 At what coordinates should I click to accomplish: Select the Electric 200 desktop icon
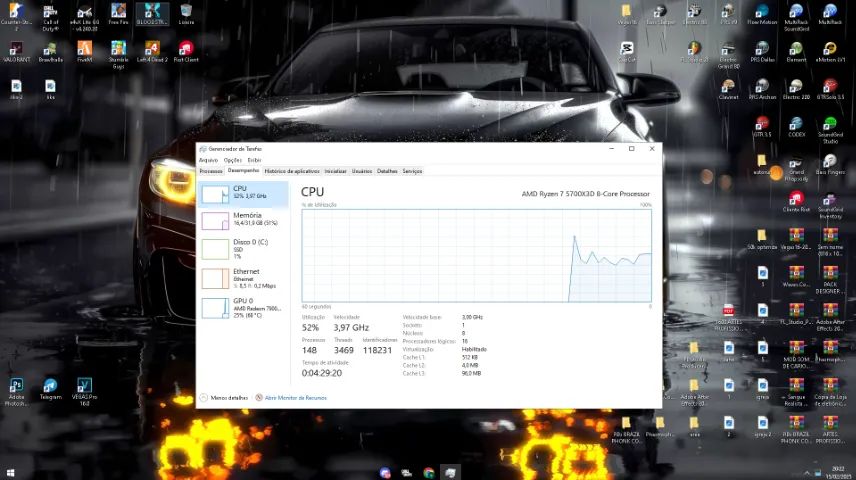click(x=796, y=90)
